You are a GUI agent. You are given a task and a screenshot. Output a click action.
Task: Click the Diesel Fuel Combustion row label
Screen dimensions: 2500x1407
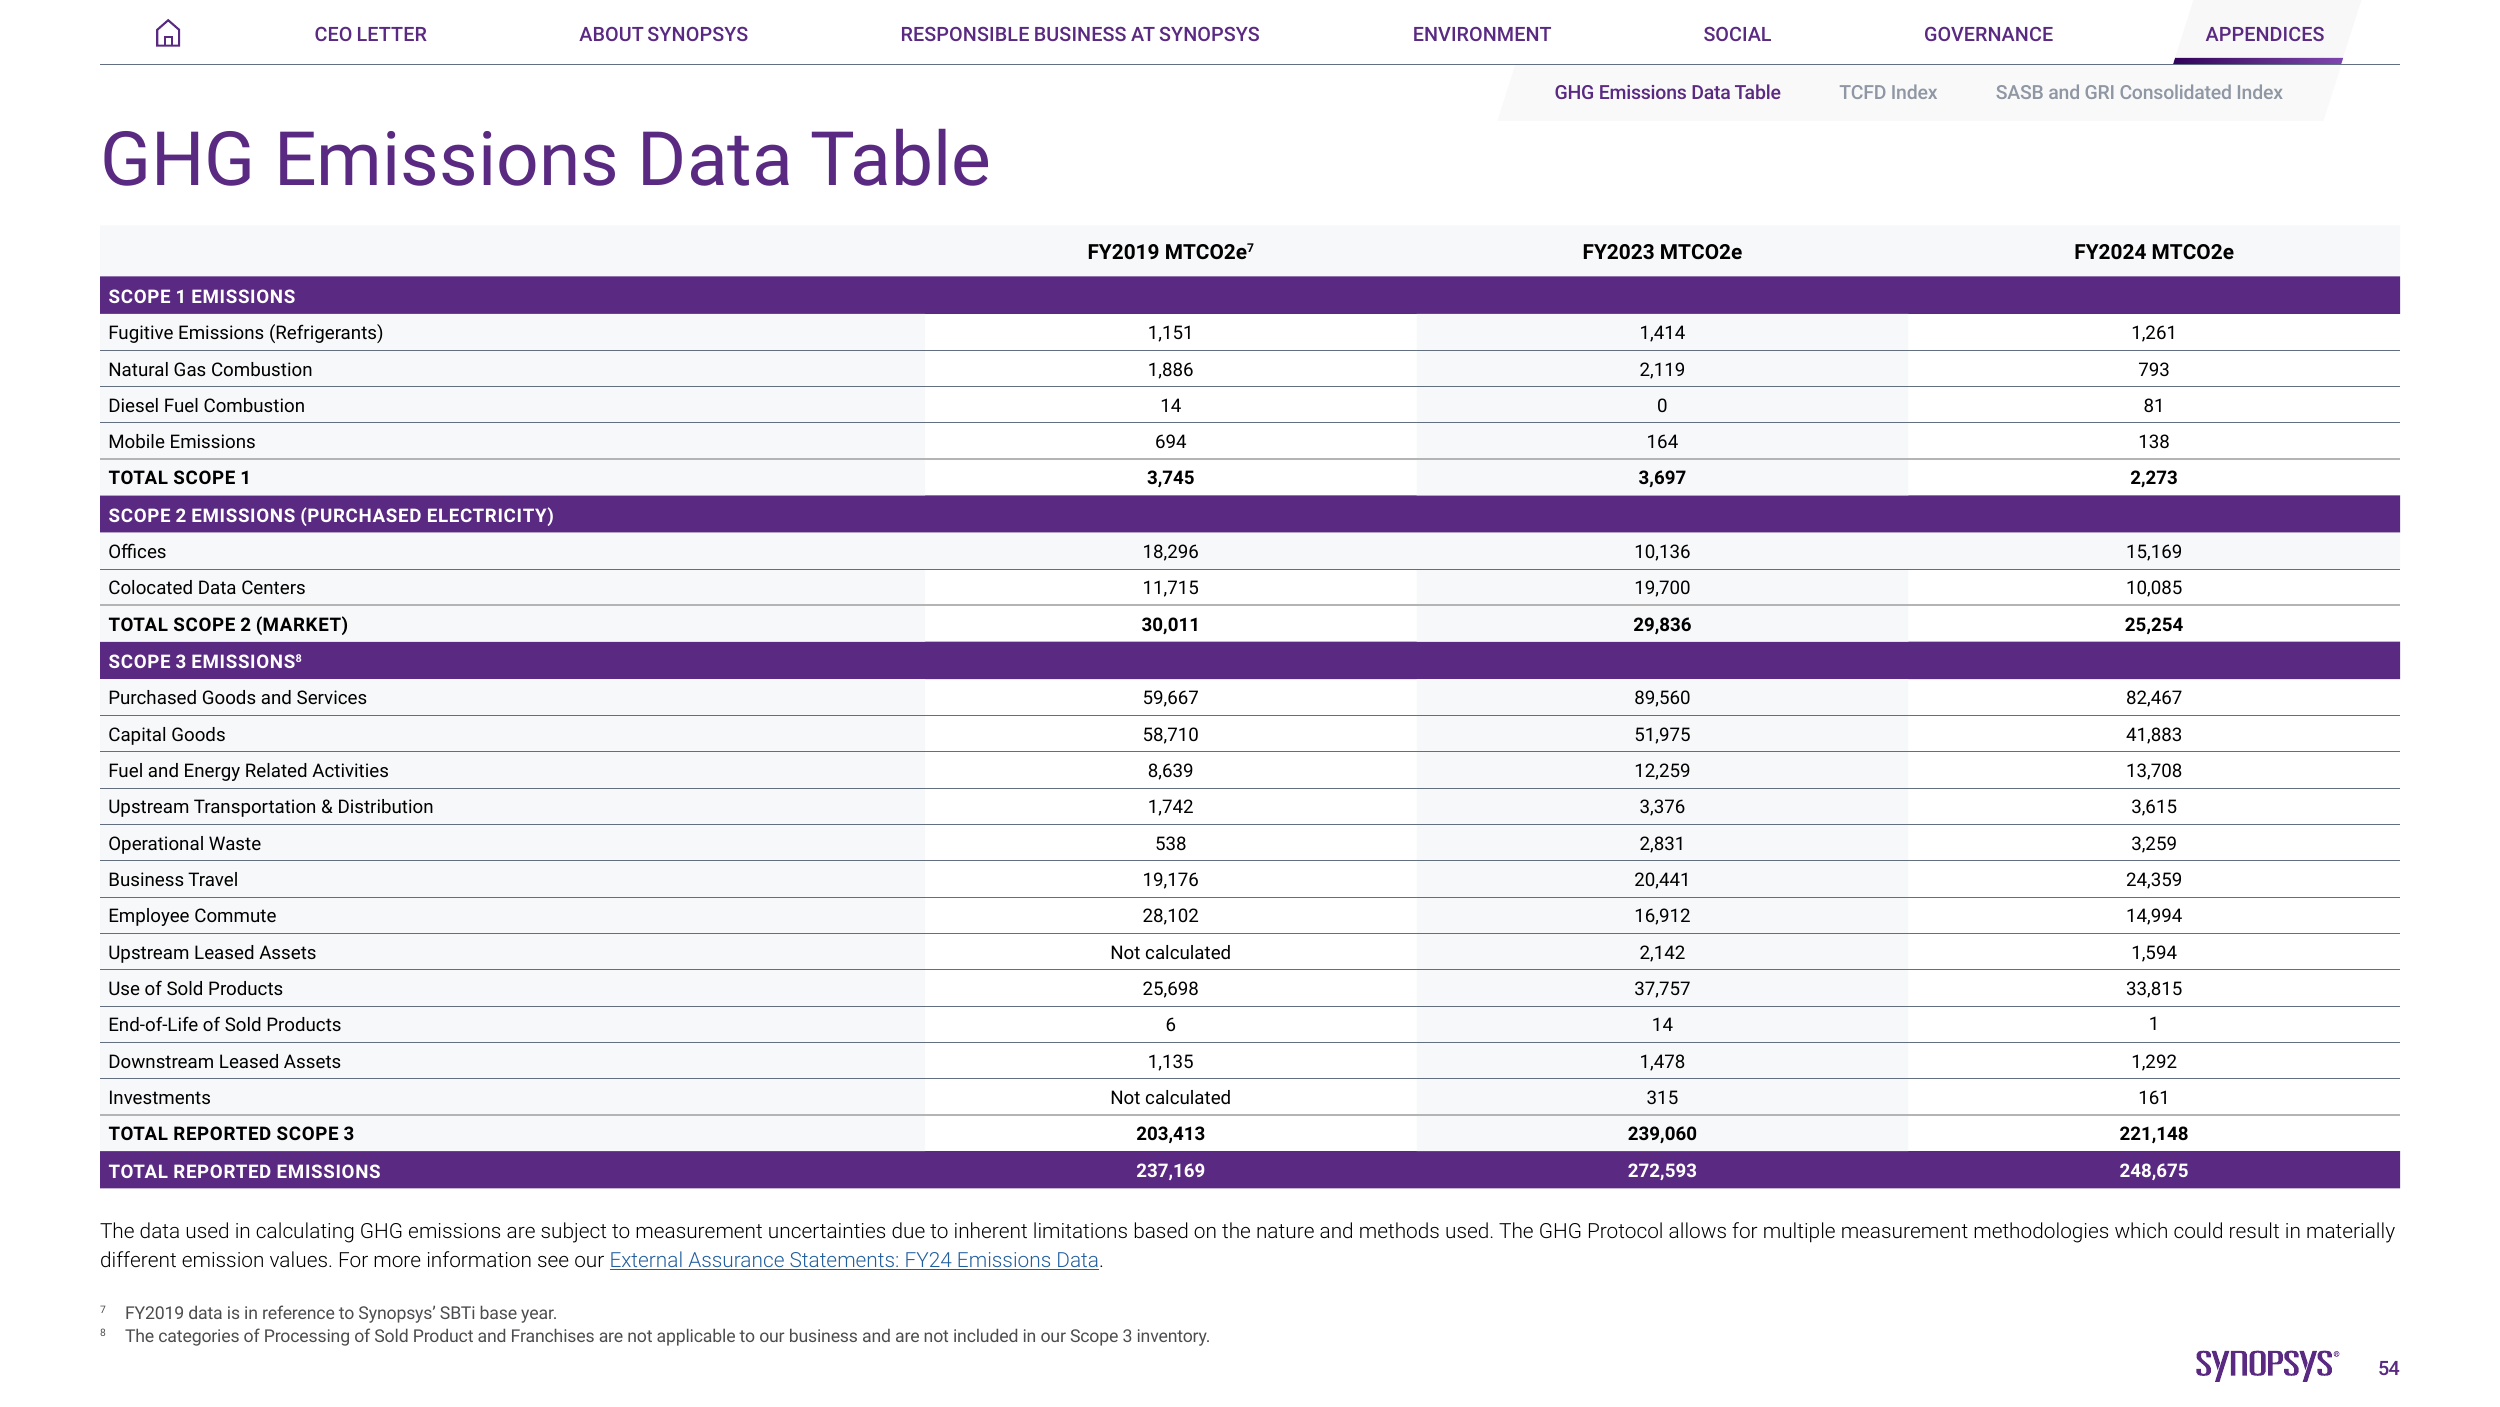pyautogui.click(x=206, y=406)
